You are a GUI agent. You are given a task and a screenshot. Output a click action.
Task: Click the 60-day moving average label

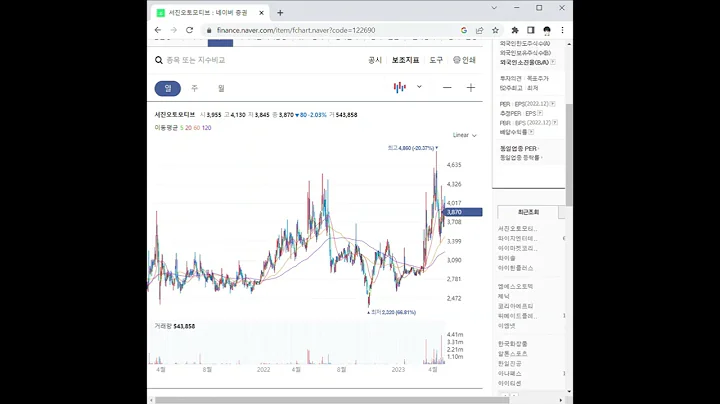[x=197, y=128]
